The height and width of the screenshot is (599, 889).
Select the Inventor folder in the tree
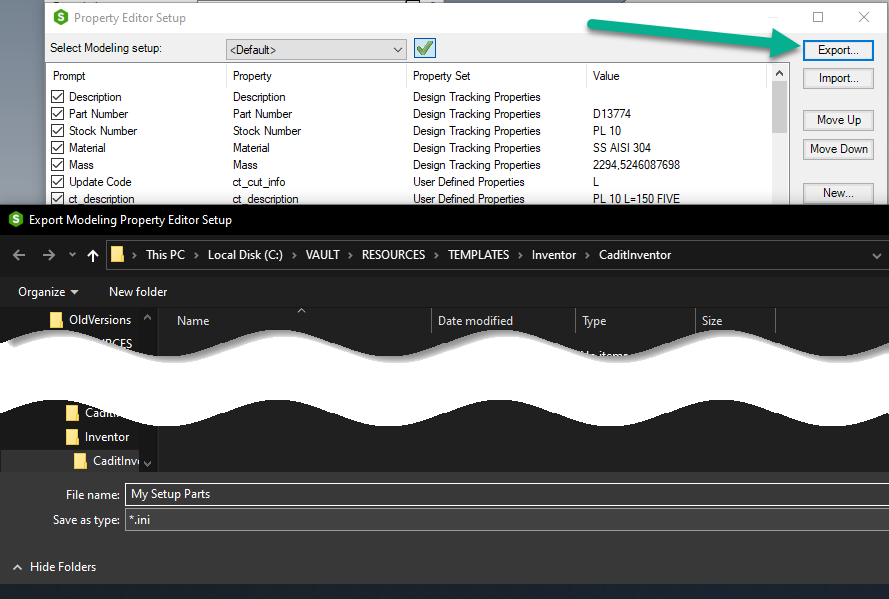[x=98, y=437]
